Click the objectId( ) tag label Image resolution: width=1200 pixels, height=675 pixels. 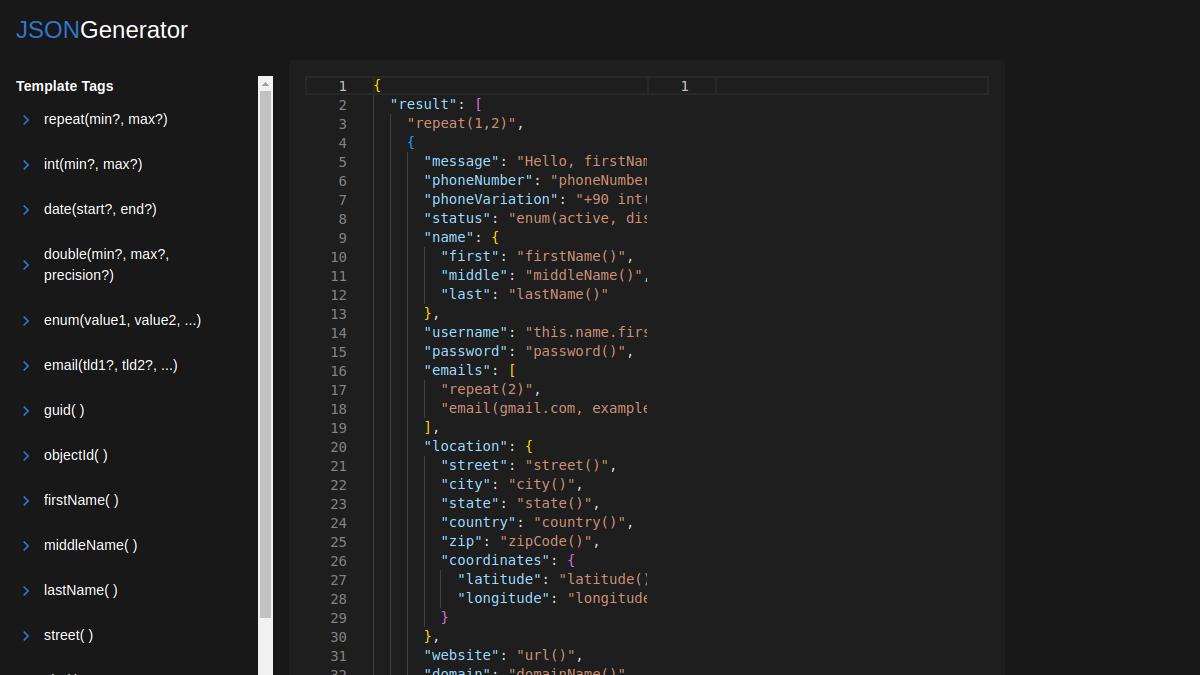[x=76, y=455]
